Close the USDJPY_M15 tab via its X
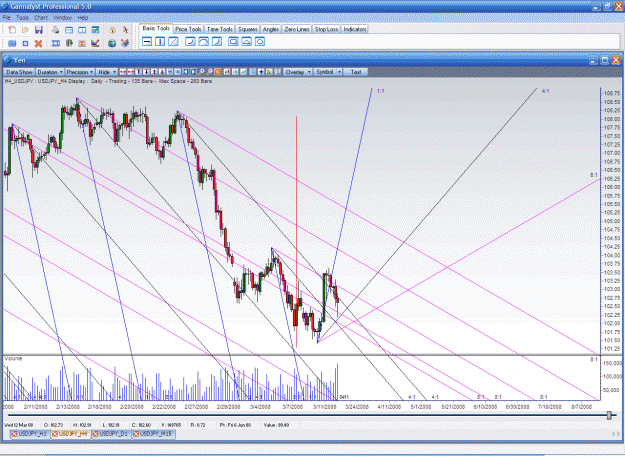This screenshot has width=625, height=456. (x=136, y=434)
